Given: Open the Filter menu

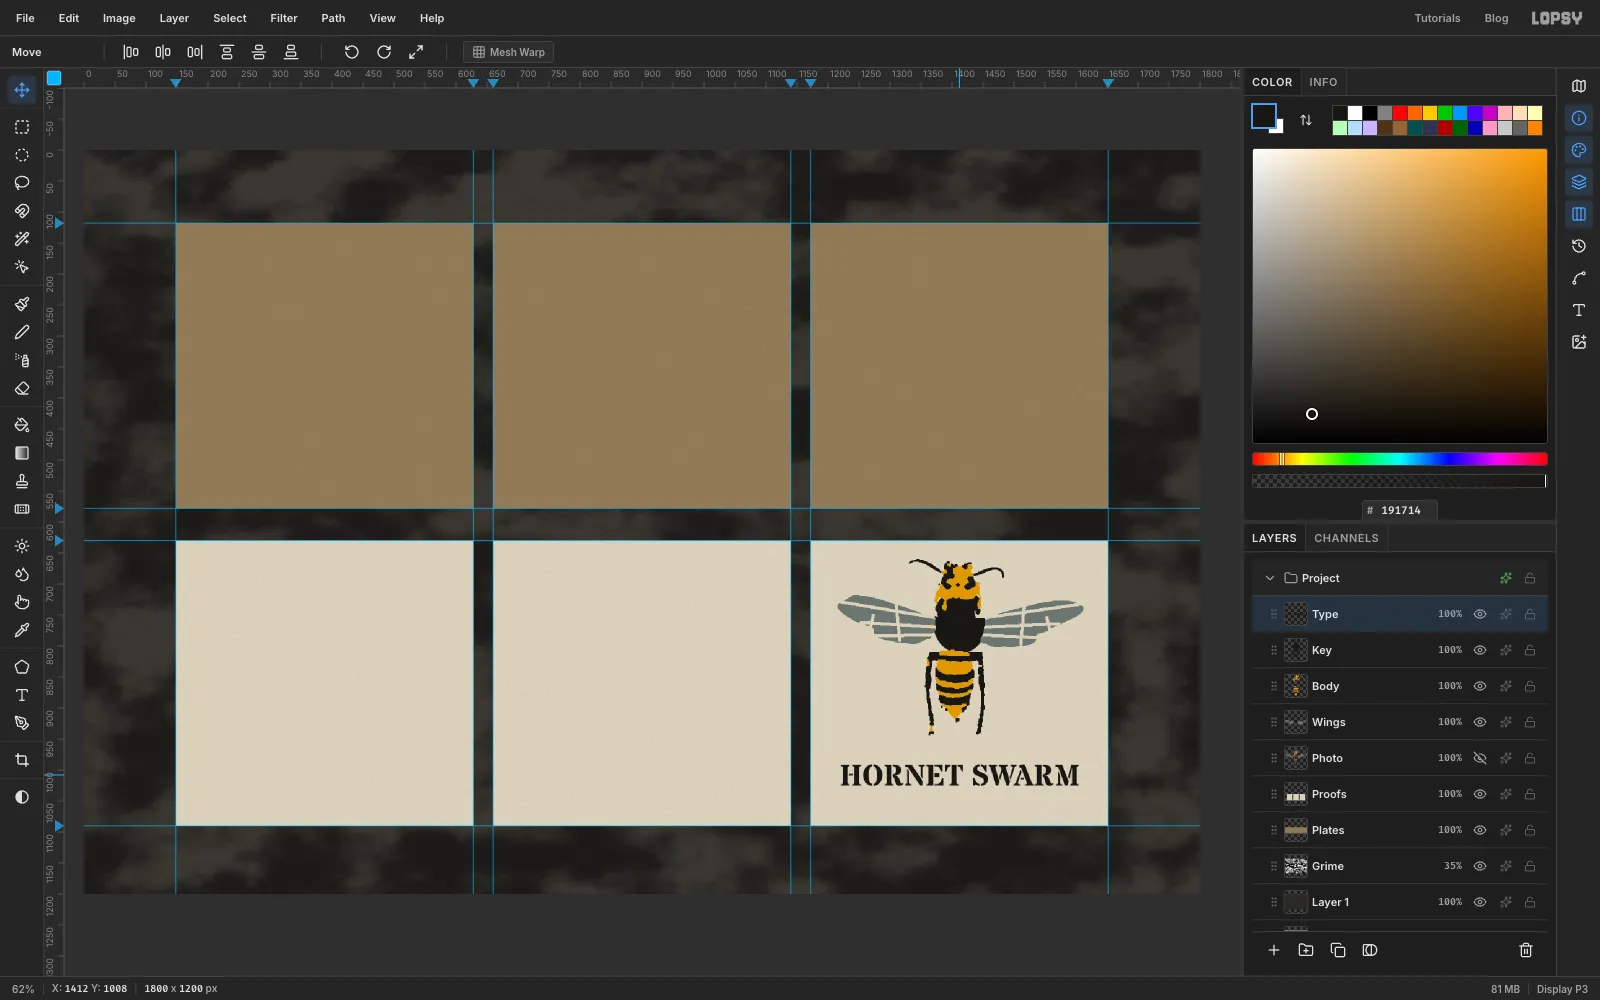Looking at the screenshot, I should tap(284, 18).
